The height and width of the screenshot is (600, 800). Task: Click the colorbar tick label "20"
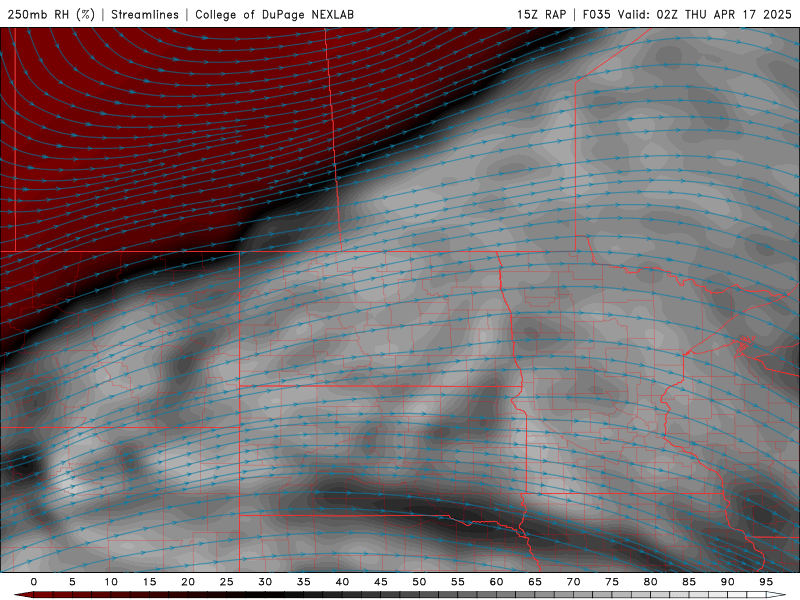pos(188,582)
